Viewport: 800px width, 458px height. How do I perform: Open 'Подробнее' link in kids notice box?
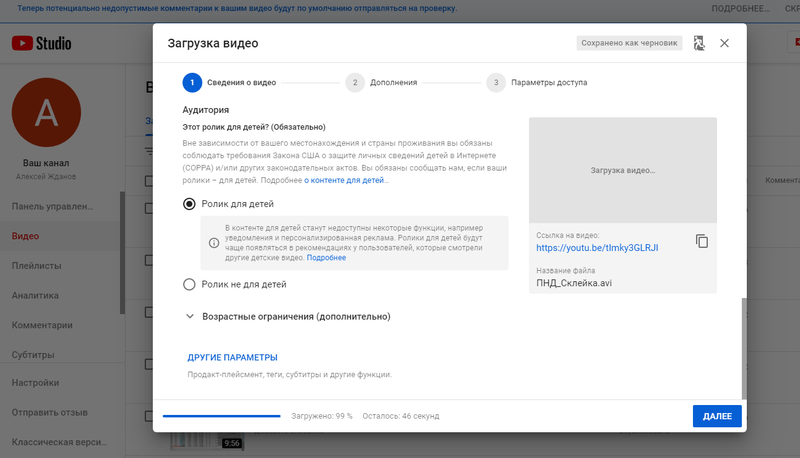pyautogui.click(x=326, y=258)
